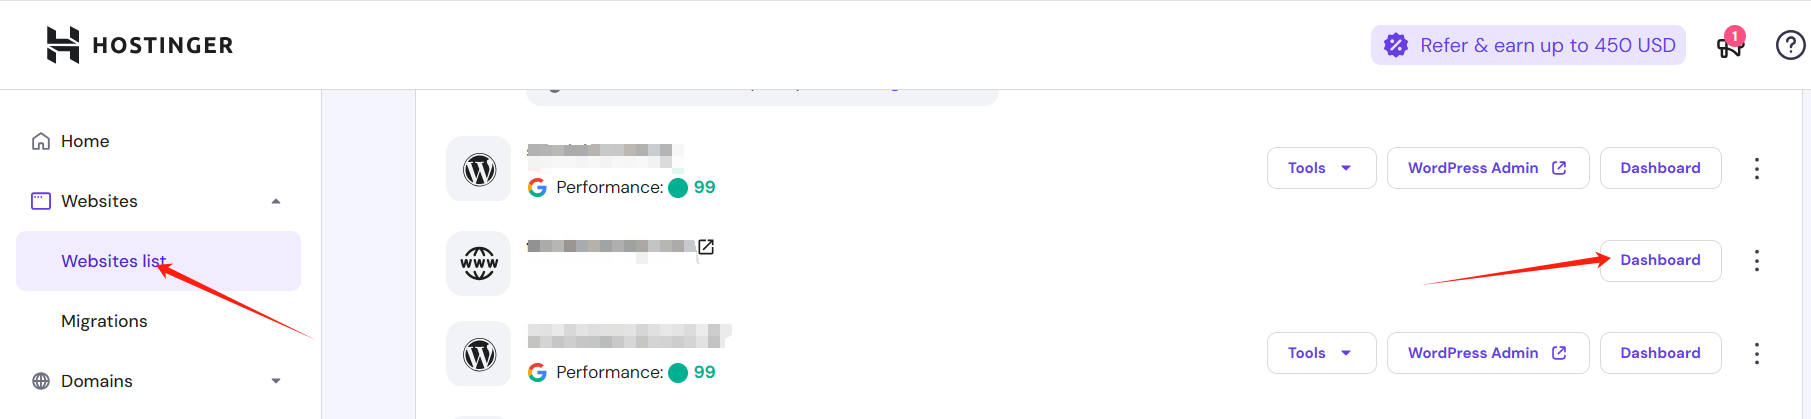Viewport: 1811px width, 419px height.
Task: Open three-dot menu for third website
Action: click(x=1756, y=354)
